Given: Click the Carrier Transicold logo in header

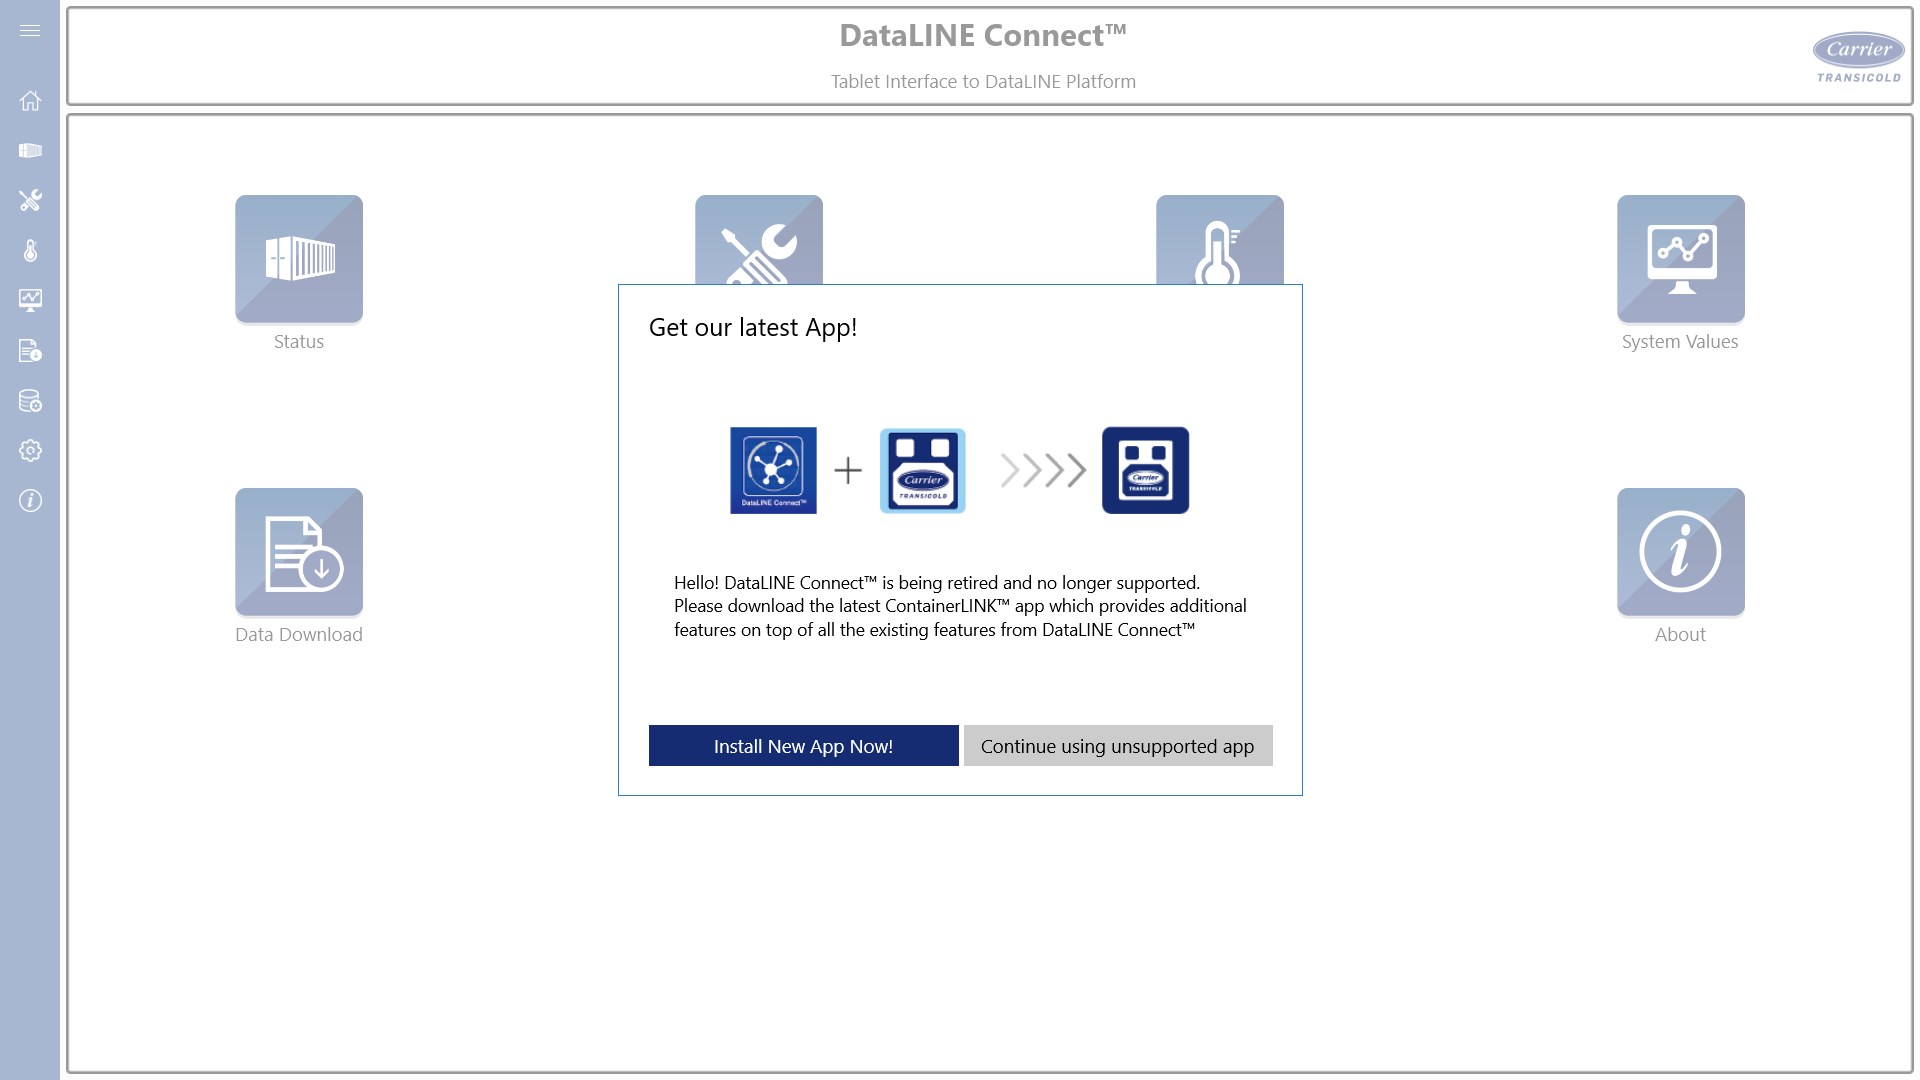Looking at the screenshot, I should (1859, 57).
